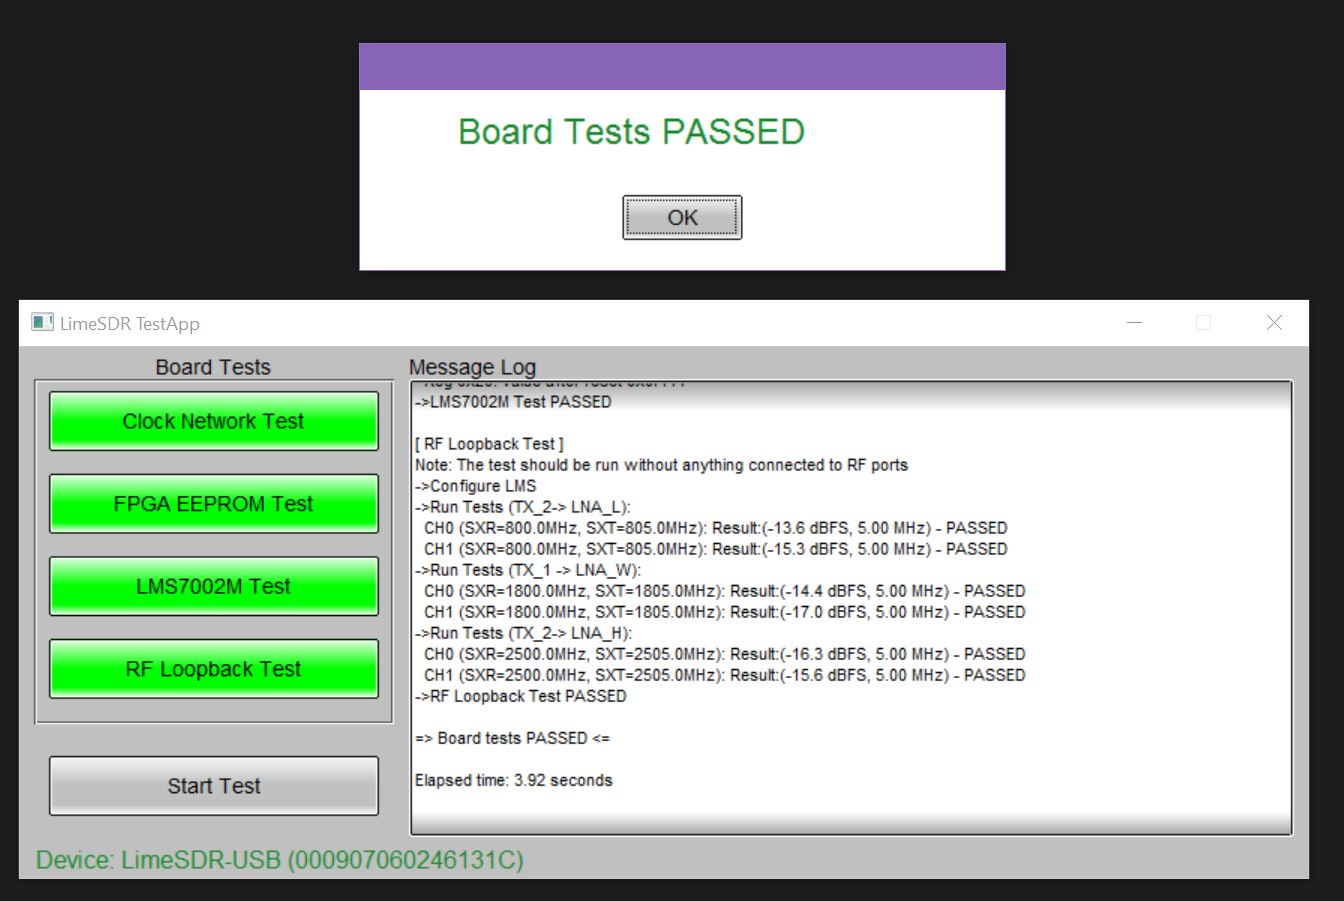Click the '=> Board tests PASSED <=' log line

[512, 738]
